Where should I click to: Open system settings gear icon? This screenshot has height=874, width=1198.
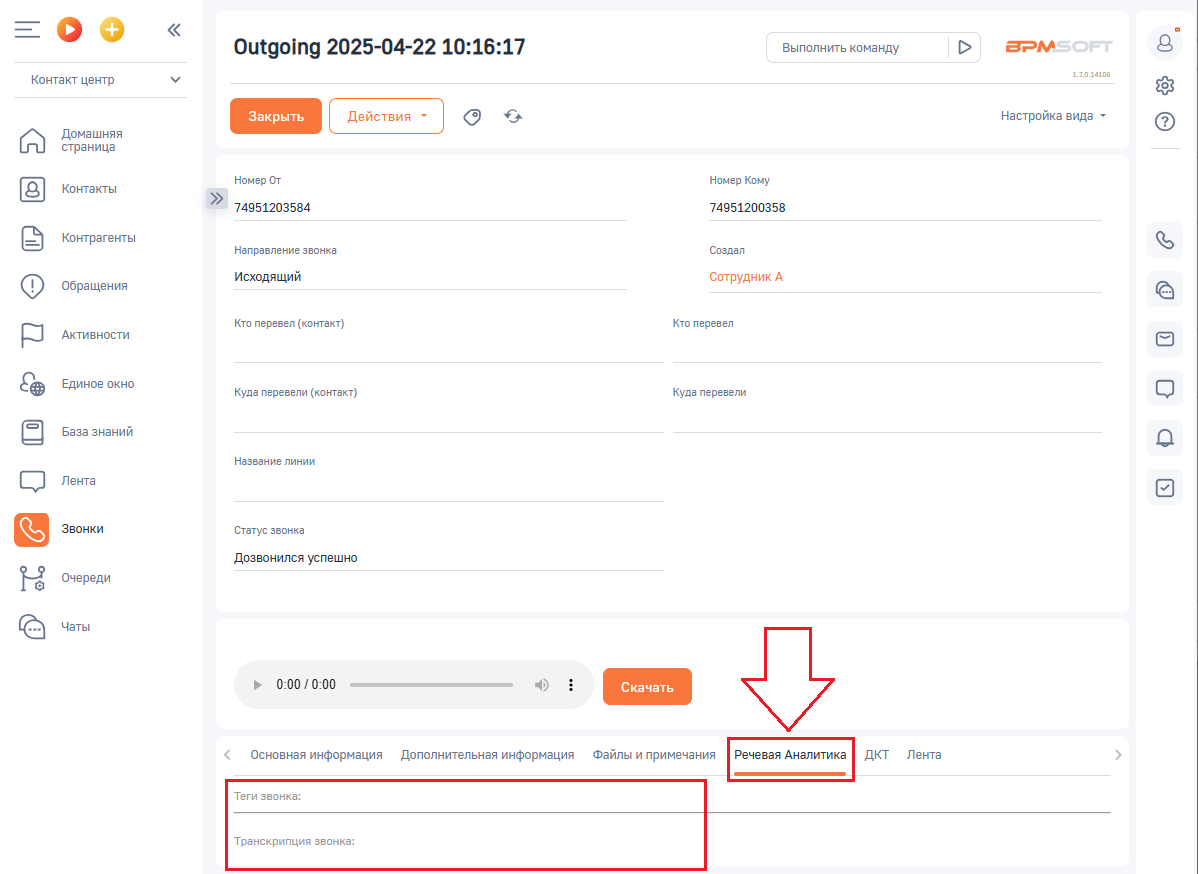1164,85
